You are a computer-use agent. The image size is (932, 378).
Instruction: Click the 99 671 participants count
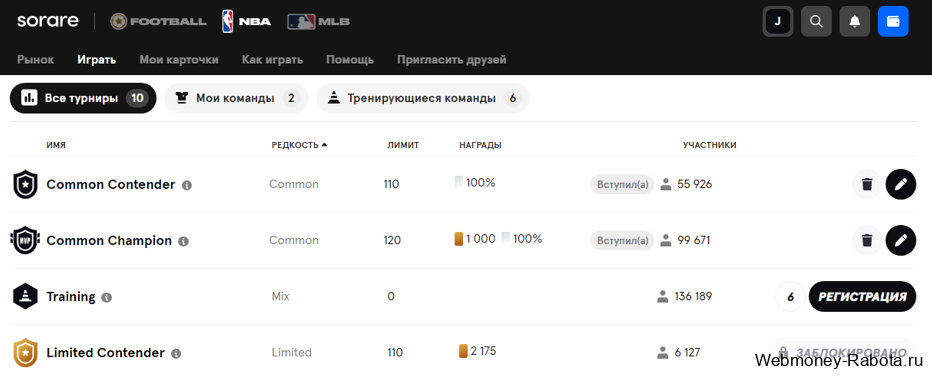(x=694, y=240)
